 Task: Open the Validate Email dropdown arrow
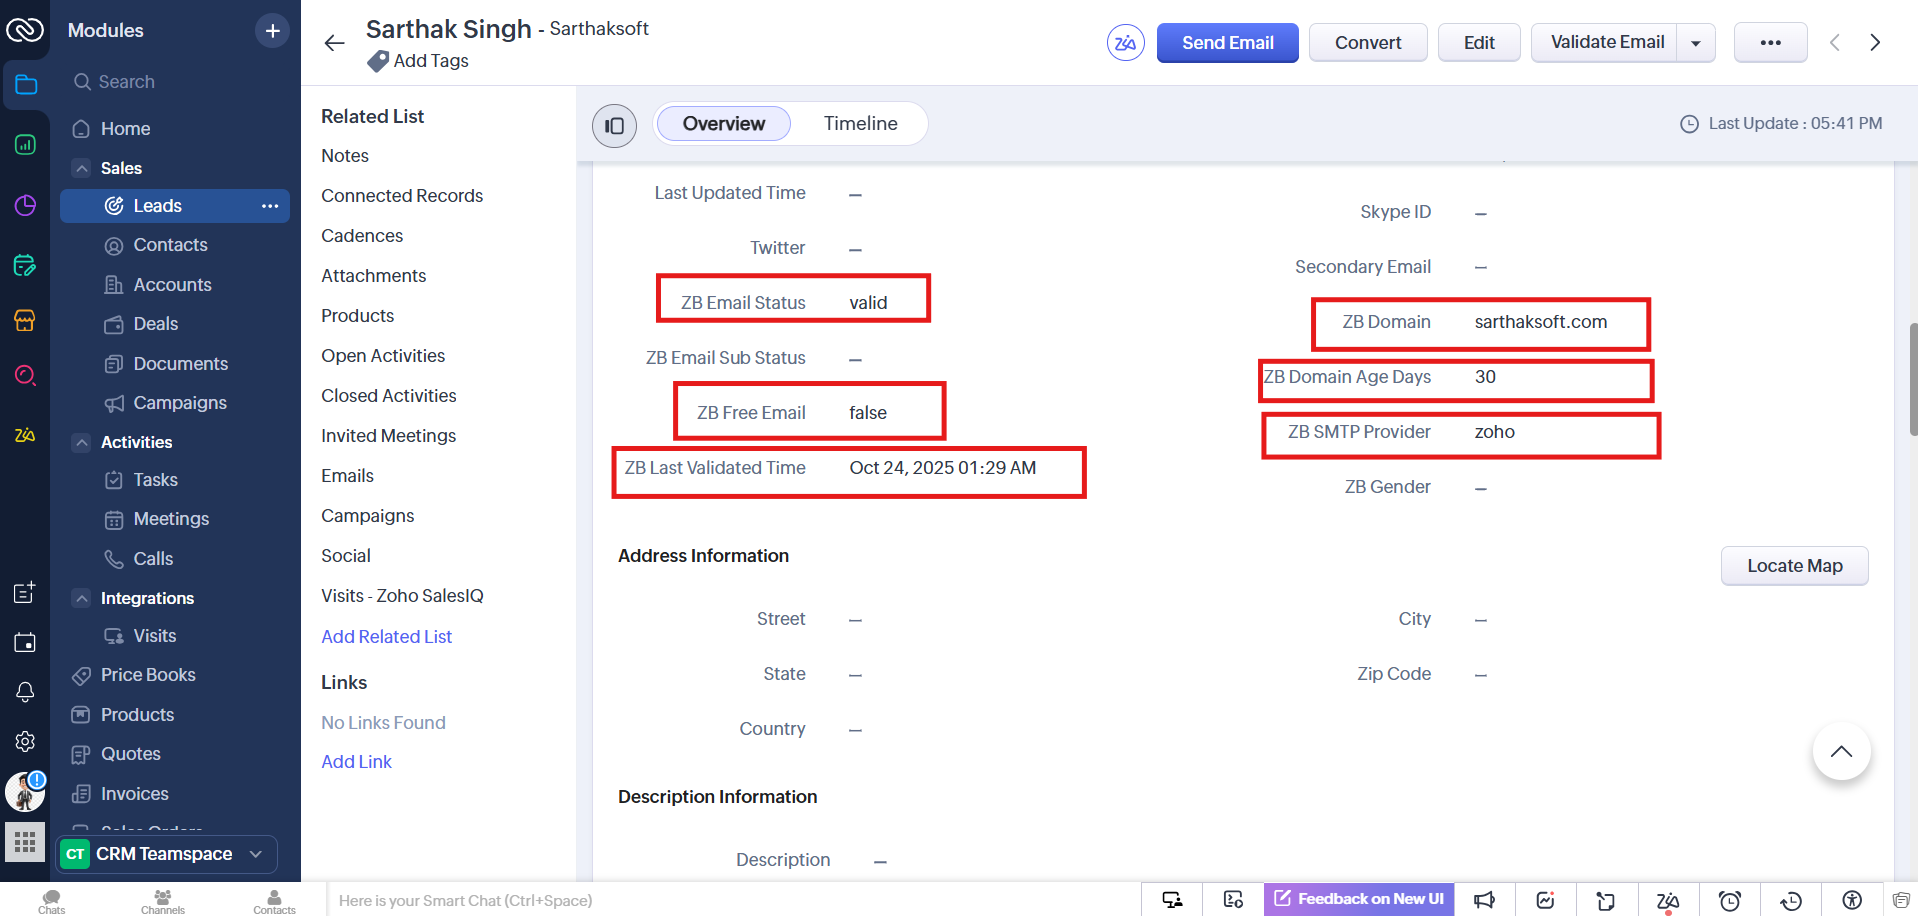[x=1696, y=43]
